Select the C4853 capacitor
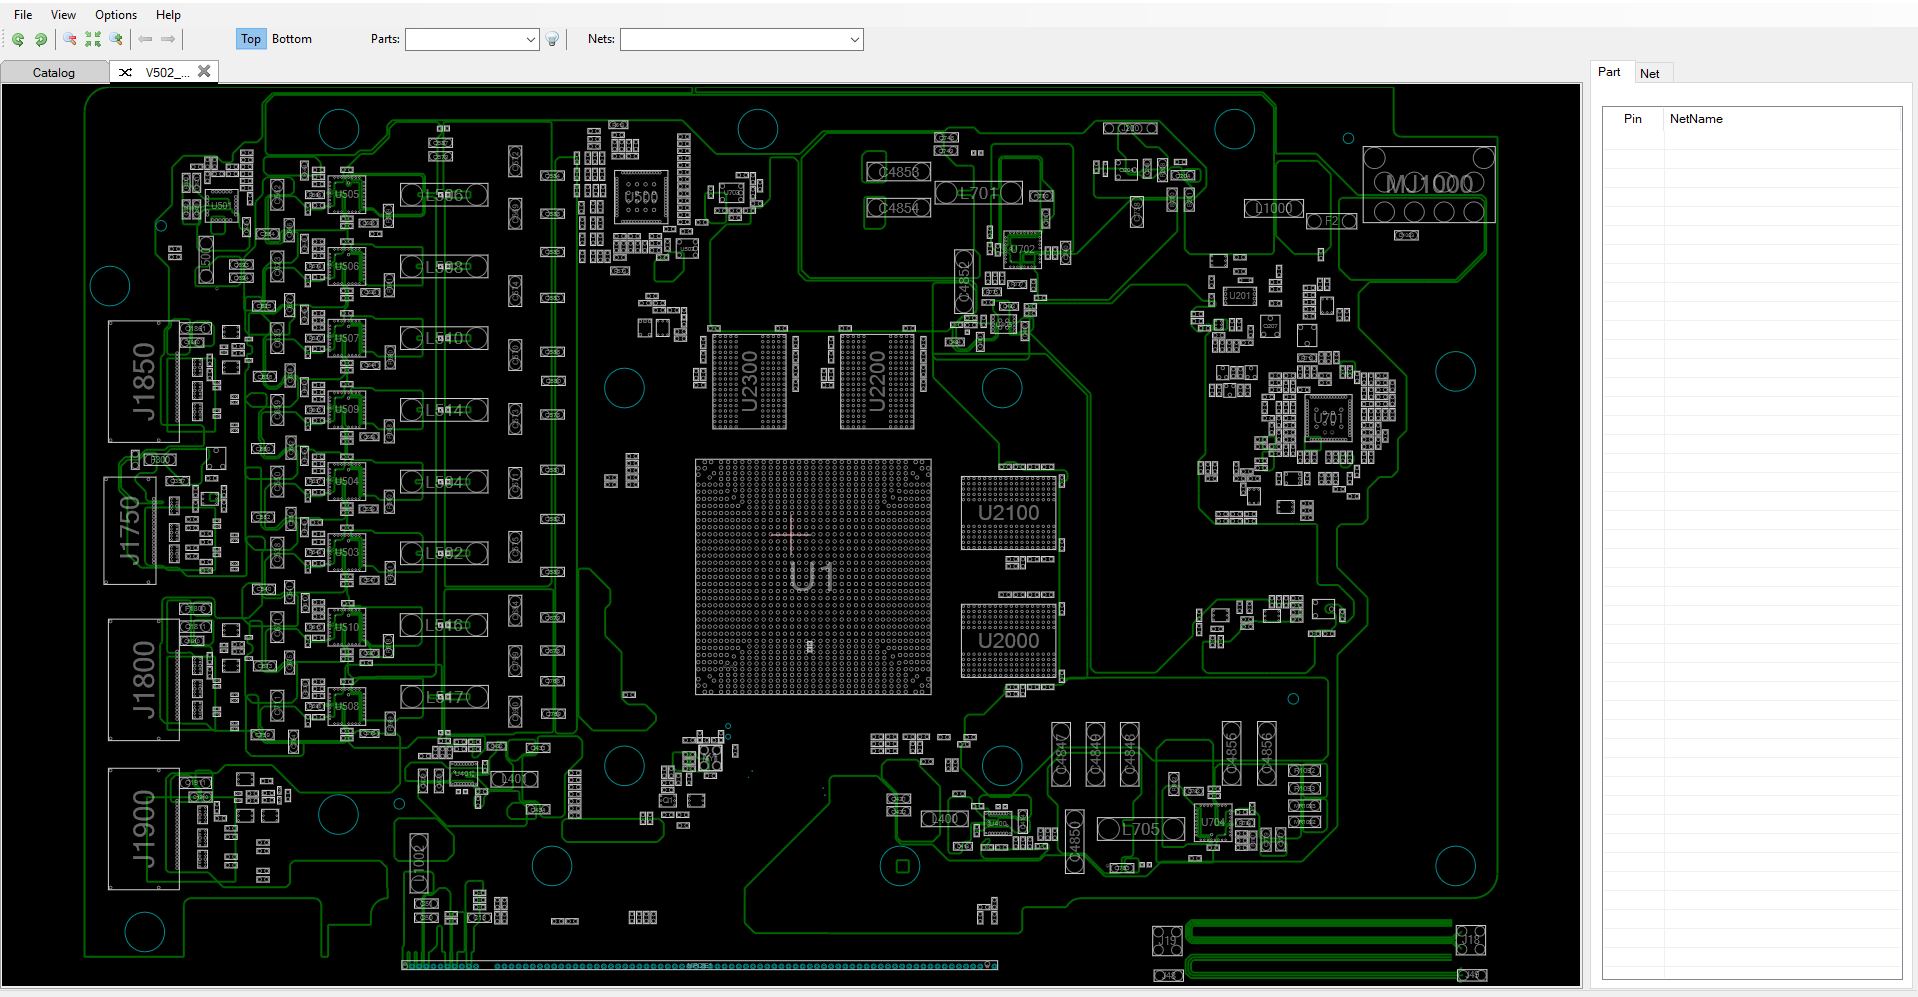The width and height of the screenshot is (1918, 997). [x=898, y=172]
